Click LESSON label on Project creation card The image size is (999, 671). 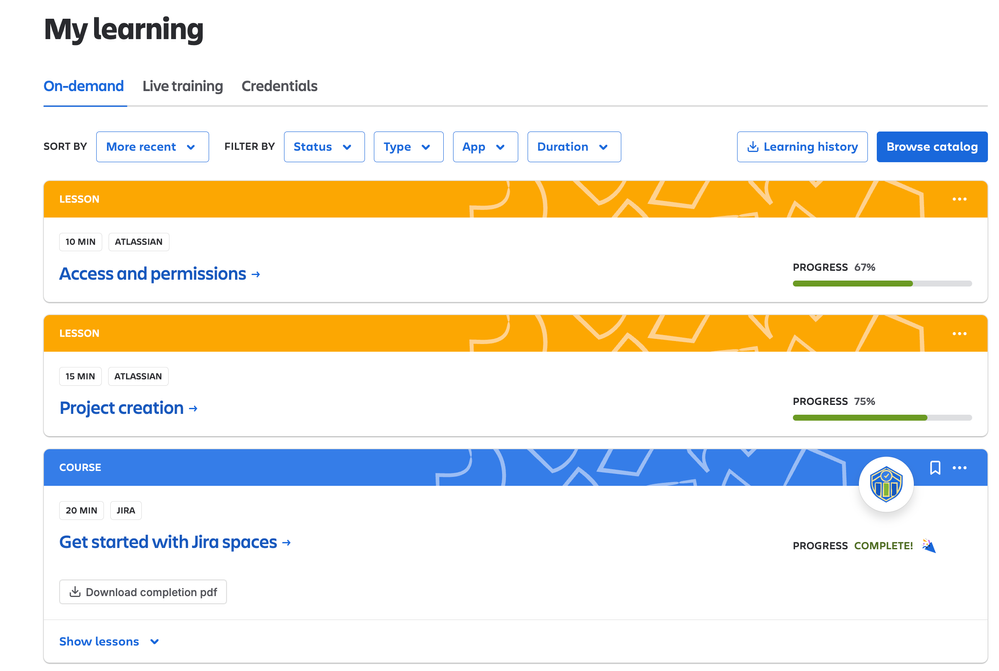(x=79, y=334)
